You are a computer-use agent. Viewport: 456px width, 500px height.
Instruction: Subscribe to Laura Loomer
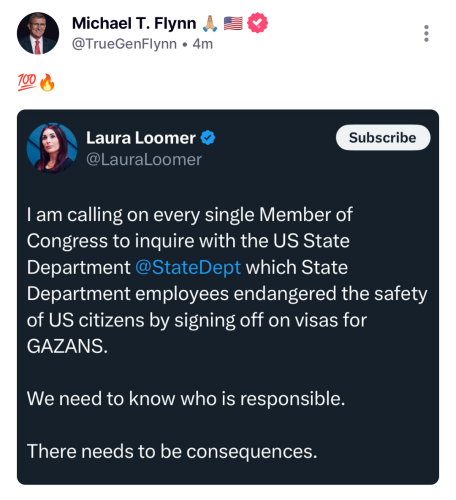383,137
